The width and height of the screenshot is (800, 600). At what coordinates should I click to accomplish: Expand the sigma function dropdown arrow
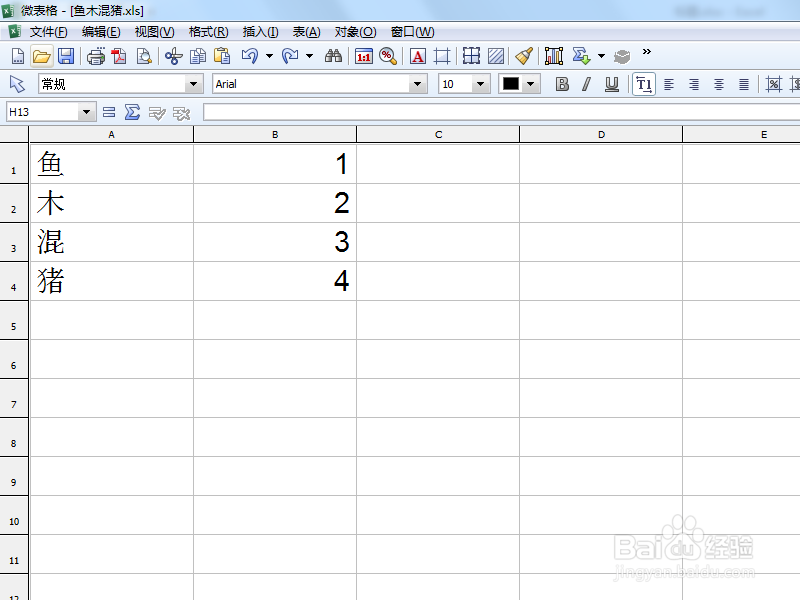point(602,56)
